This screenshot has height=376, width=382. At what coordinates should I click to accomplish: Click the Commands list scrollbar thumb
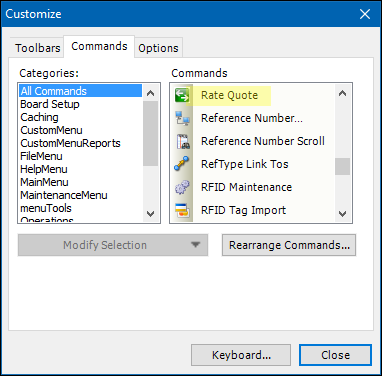click(342, 166)
